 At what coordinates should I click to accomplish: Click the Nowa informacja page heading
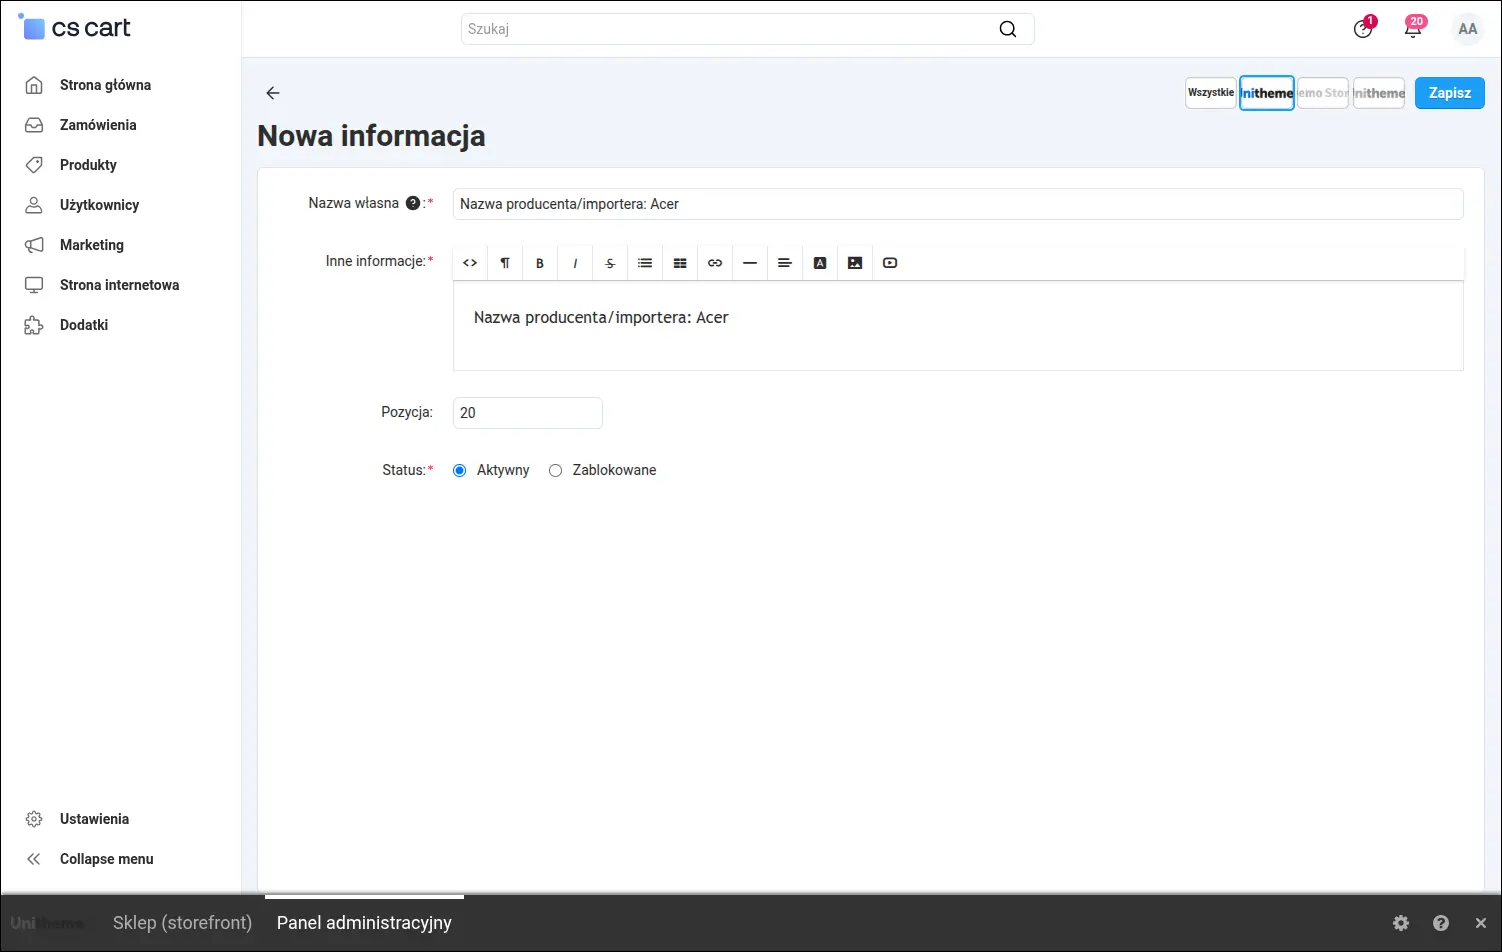pos(371,136)
